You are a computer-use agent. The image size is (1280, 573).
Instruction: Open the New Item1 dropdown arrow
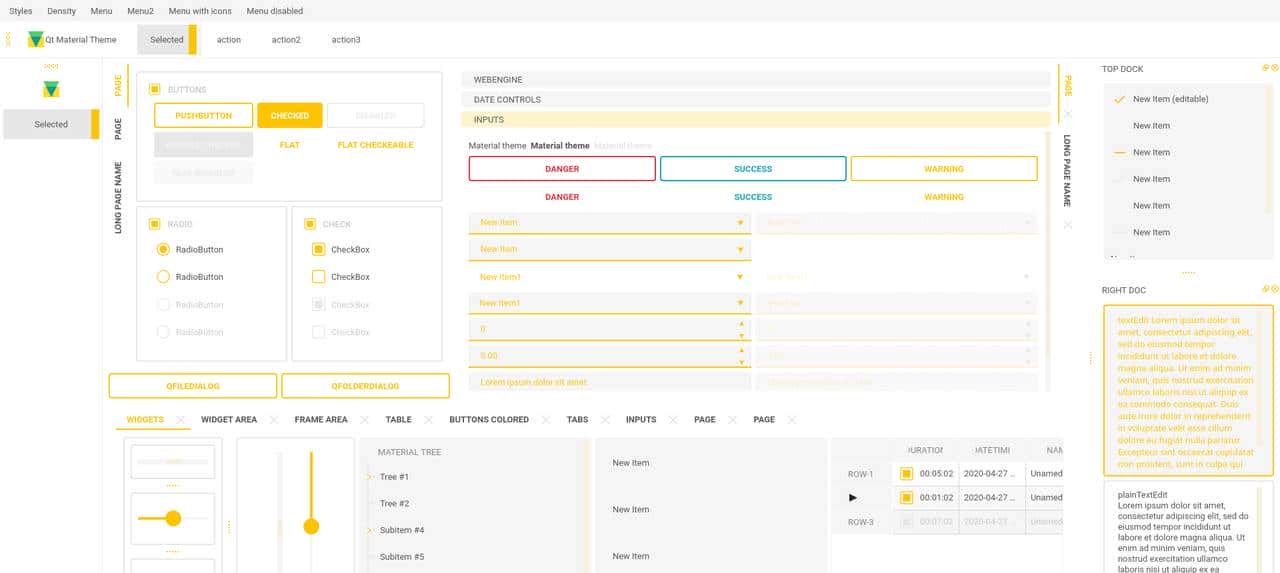(740, 277)
